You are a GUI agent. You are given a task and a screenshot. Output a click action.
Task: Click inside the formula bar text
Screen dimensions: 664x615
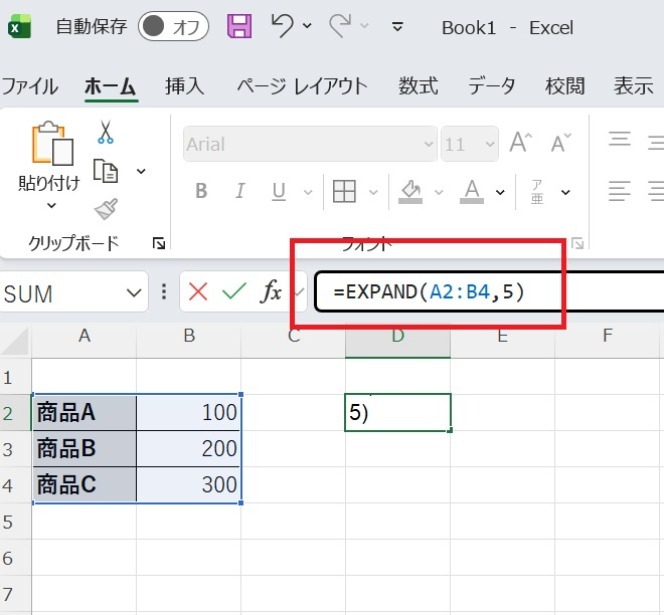click(429, 292)
